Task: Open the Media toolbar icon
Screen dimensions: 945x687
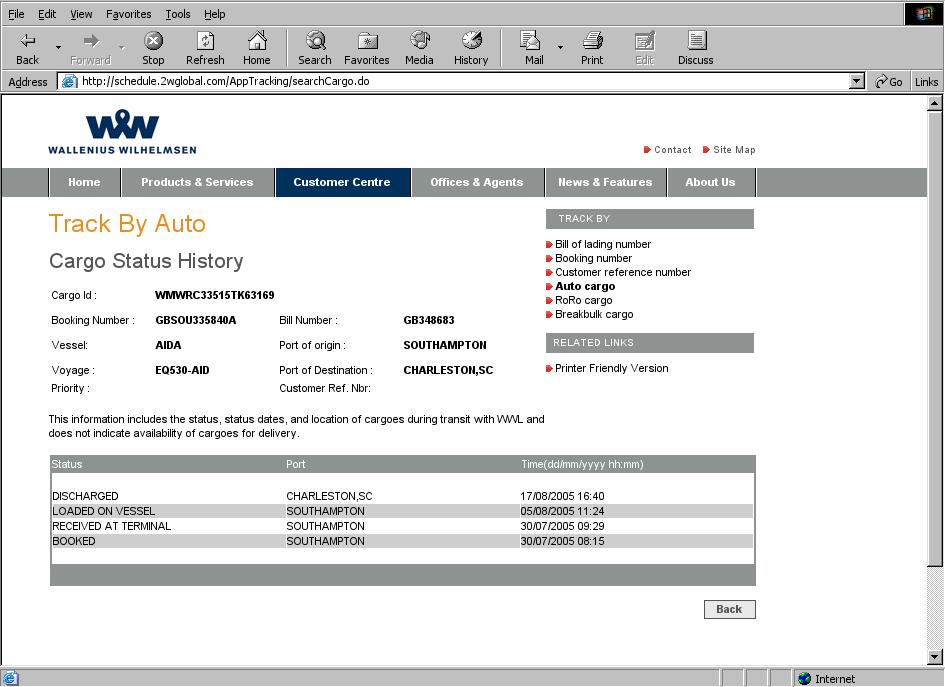Action: (419, 40)
